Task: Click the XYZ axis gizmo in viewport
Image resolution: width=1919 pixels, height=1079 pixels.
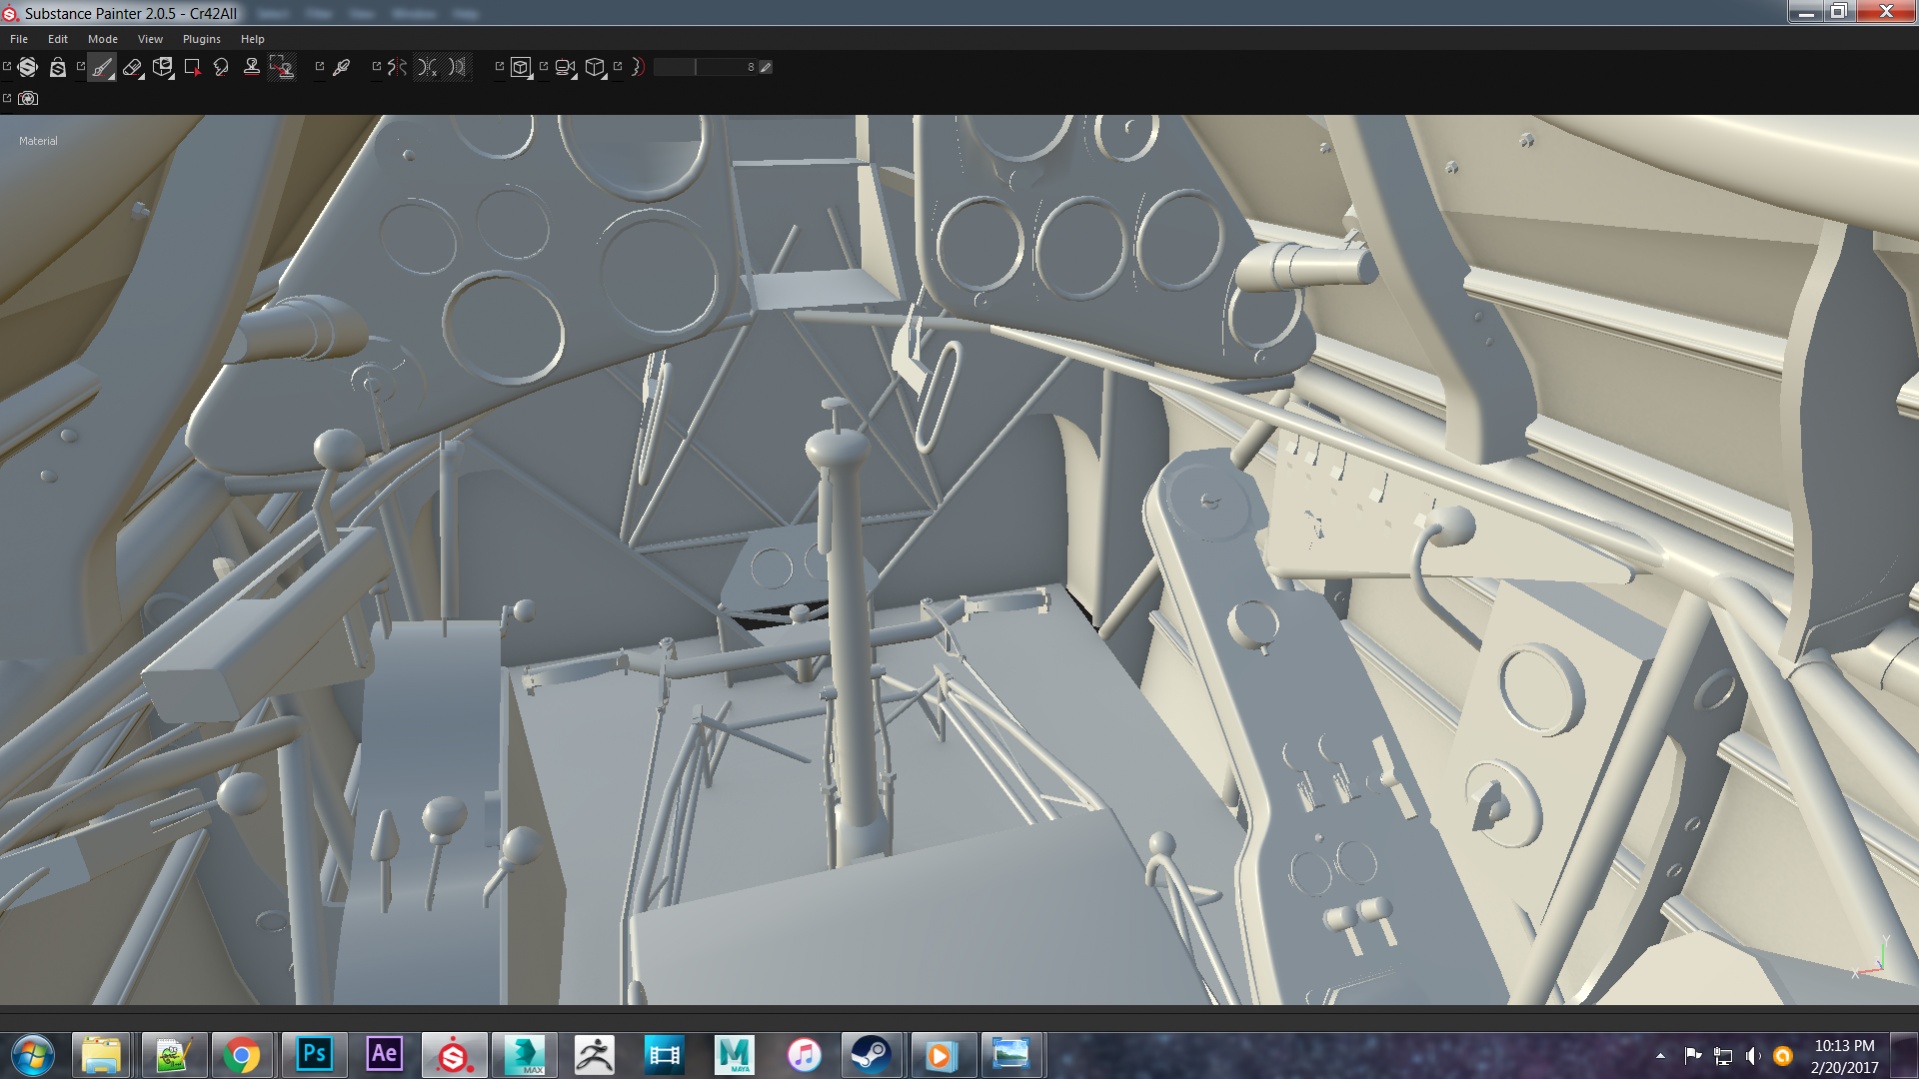Action: [1872, 957]
